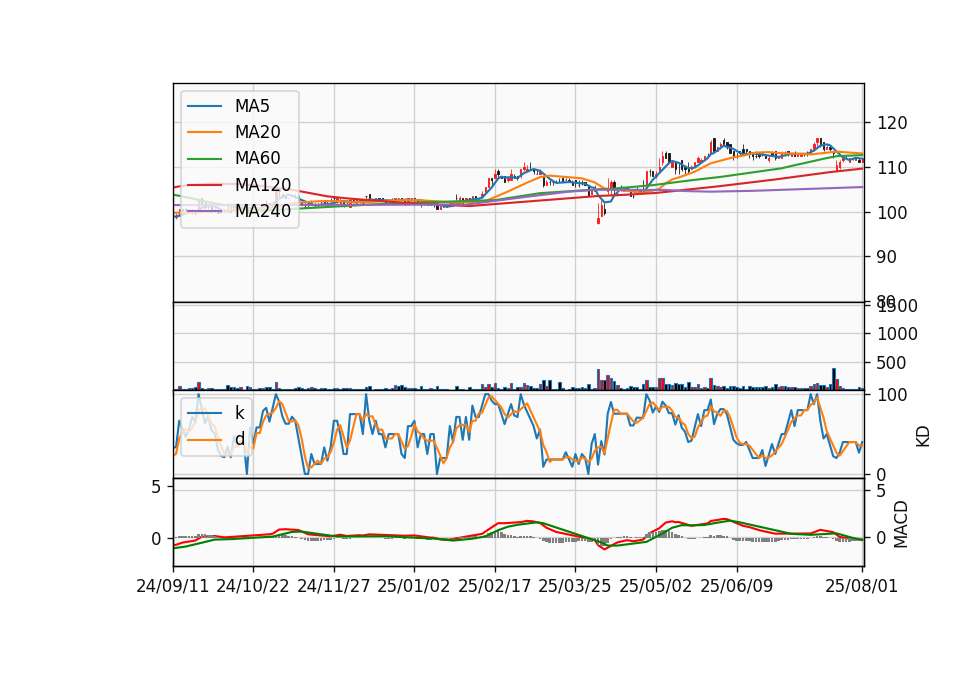The width and height of the screenshot is (960, 690).
Task: Click the MA5 legend label
Action: coord(252,106)
